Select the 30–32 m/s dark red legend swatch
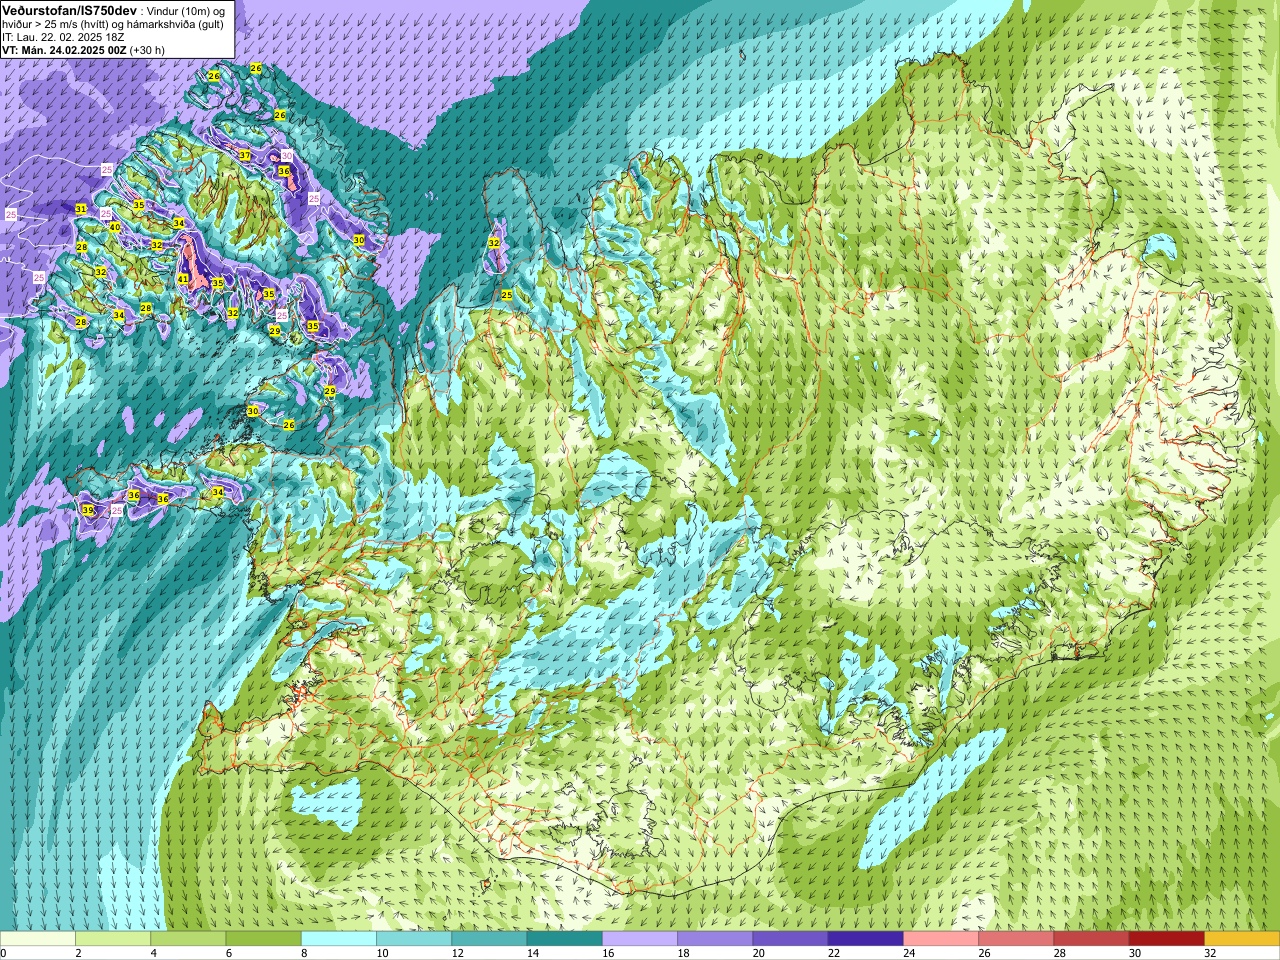This screenshot has width=1280, height=960. 1166,939
